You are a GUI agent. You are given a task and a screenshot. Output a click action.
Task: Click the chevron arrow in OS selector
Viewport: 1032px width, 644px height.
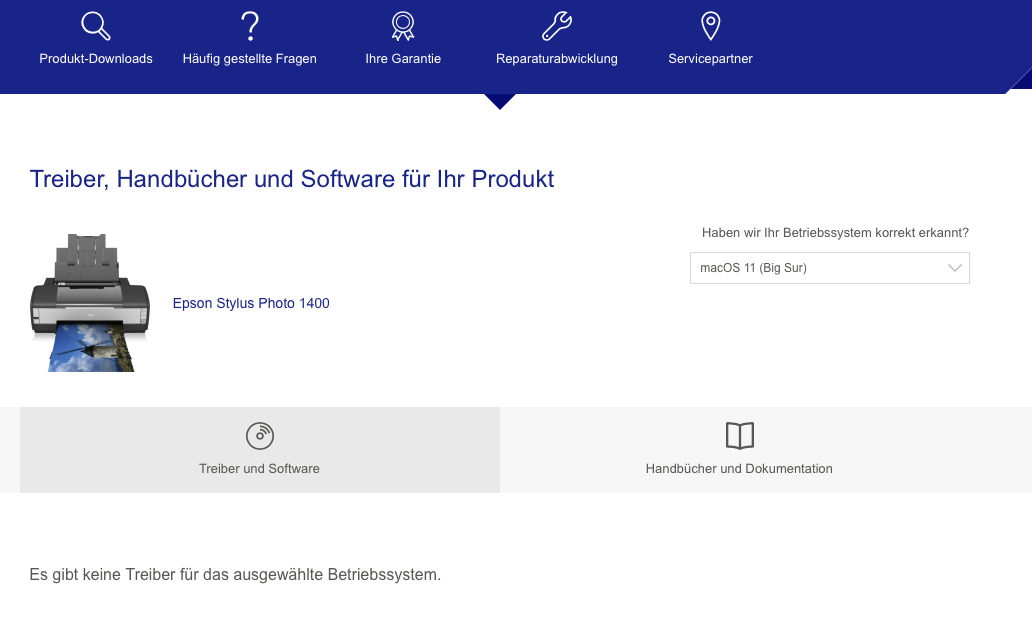(x=954, y=268)
